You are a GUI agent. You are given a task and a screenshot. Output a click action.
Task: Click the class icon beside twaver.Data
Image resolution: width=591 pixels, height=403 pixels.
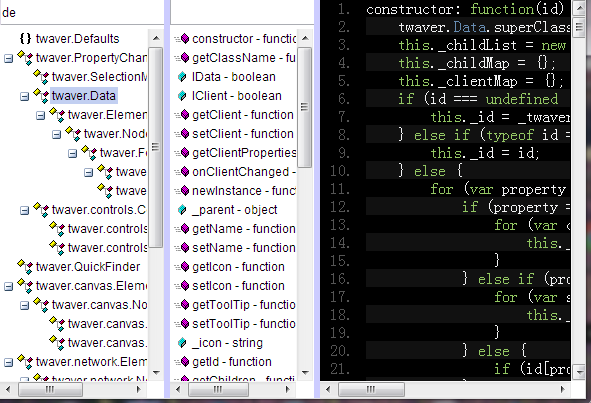pos(41,96)
